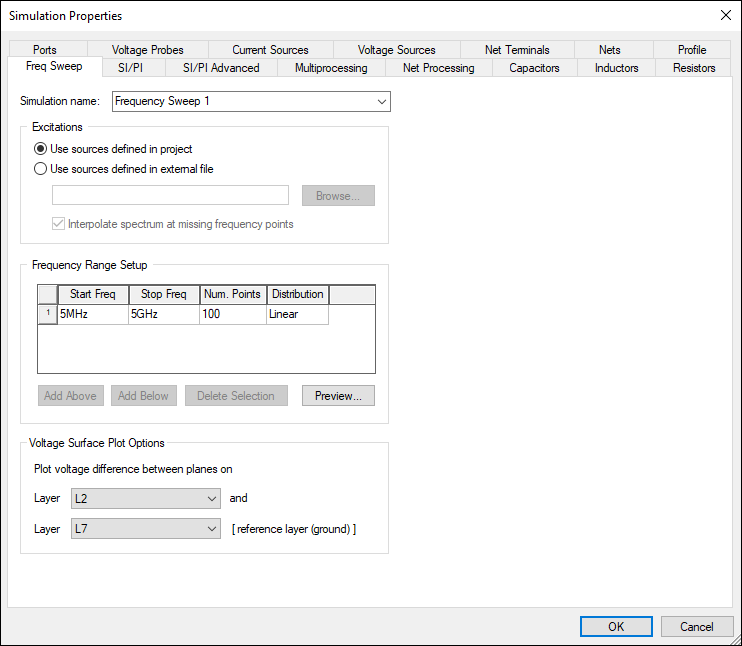Expand the L7 reference layer dropdown
The width and height of the screenshot is (742, 646).
pos(145,529)
